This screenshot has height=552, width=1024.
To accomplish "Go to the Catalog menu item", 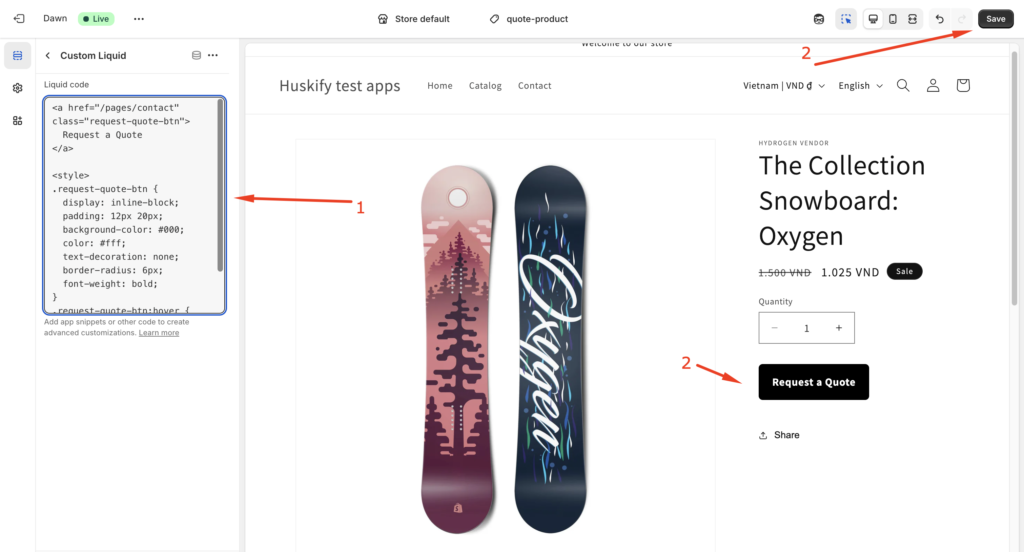I will (485, 86).
